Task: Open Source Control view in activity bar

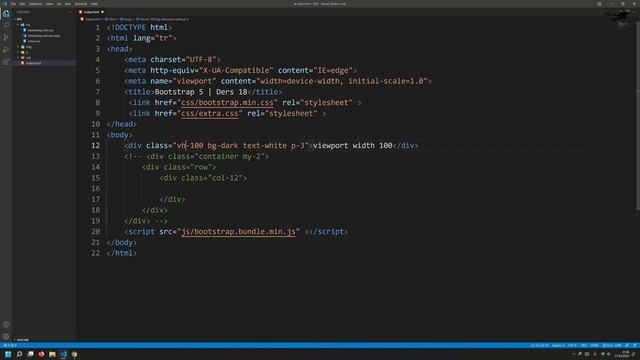Action: click(x=6, y=38)
